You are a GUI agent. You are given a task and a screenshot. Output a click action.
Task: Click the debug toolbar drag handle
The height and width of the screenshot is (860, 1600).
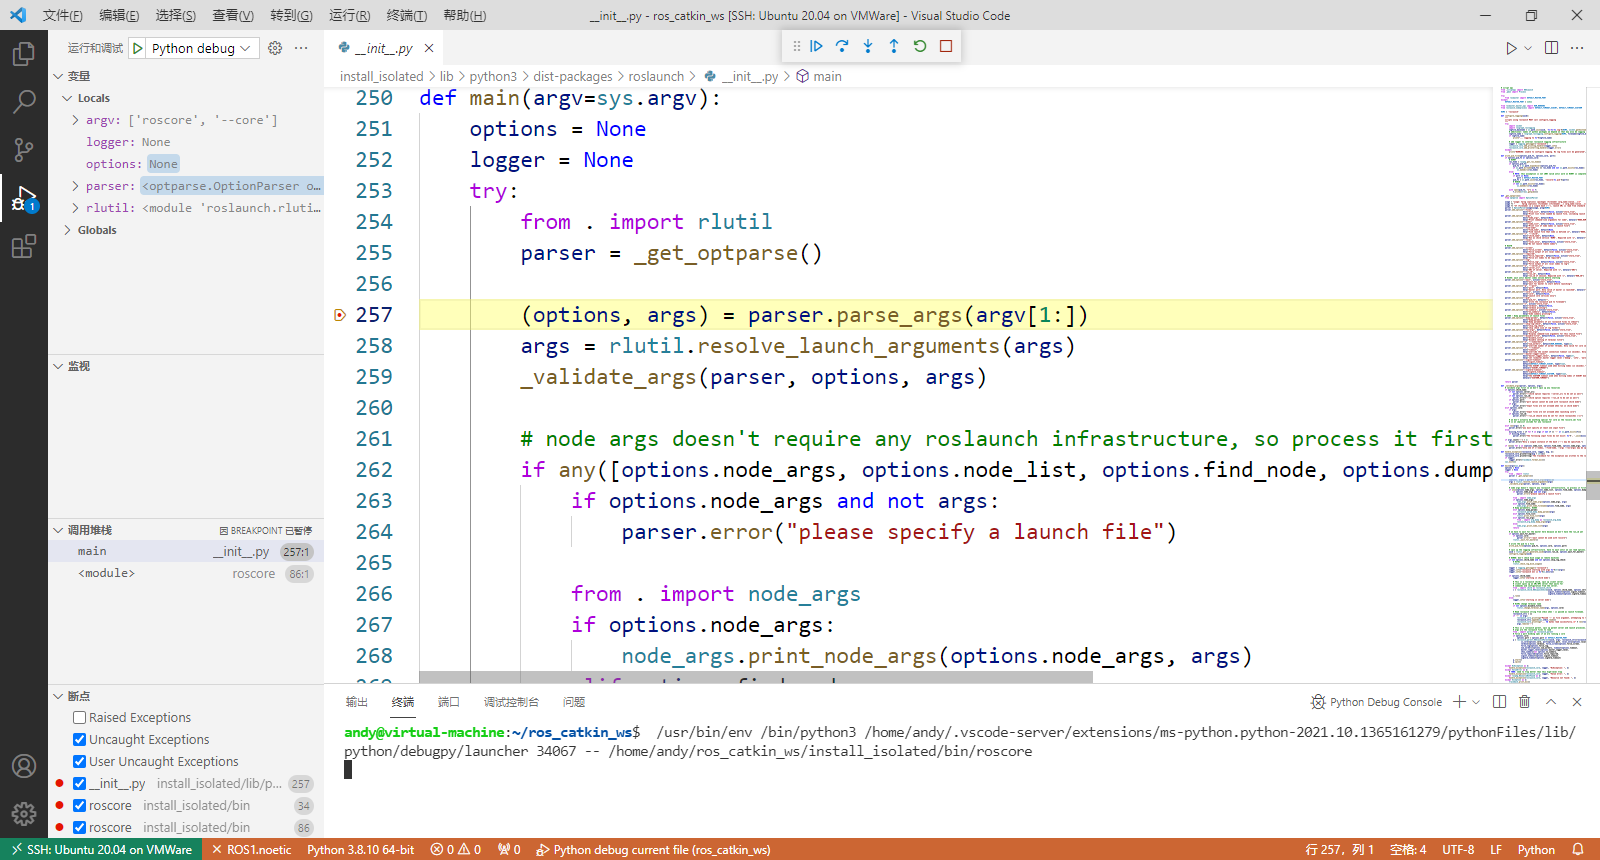click(796, 46)
